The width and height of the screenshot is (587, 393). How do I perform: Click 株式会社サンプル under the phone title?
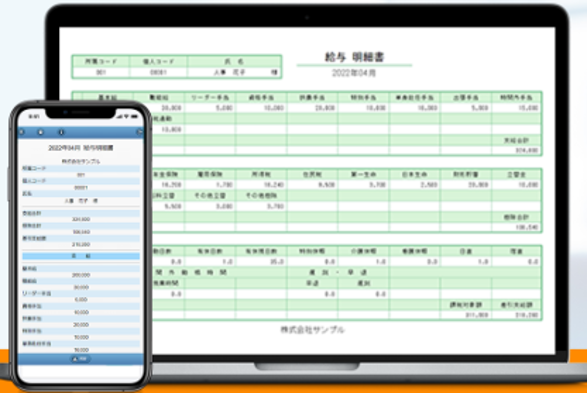(80, 161)
